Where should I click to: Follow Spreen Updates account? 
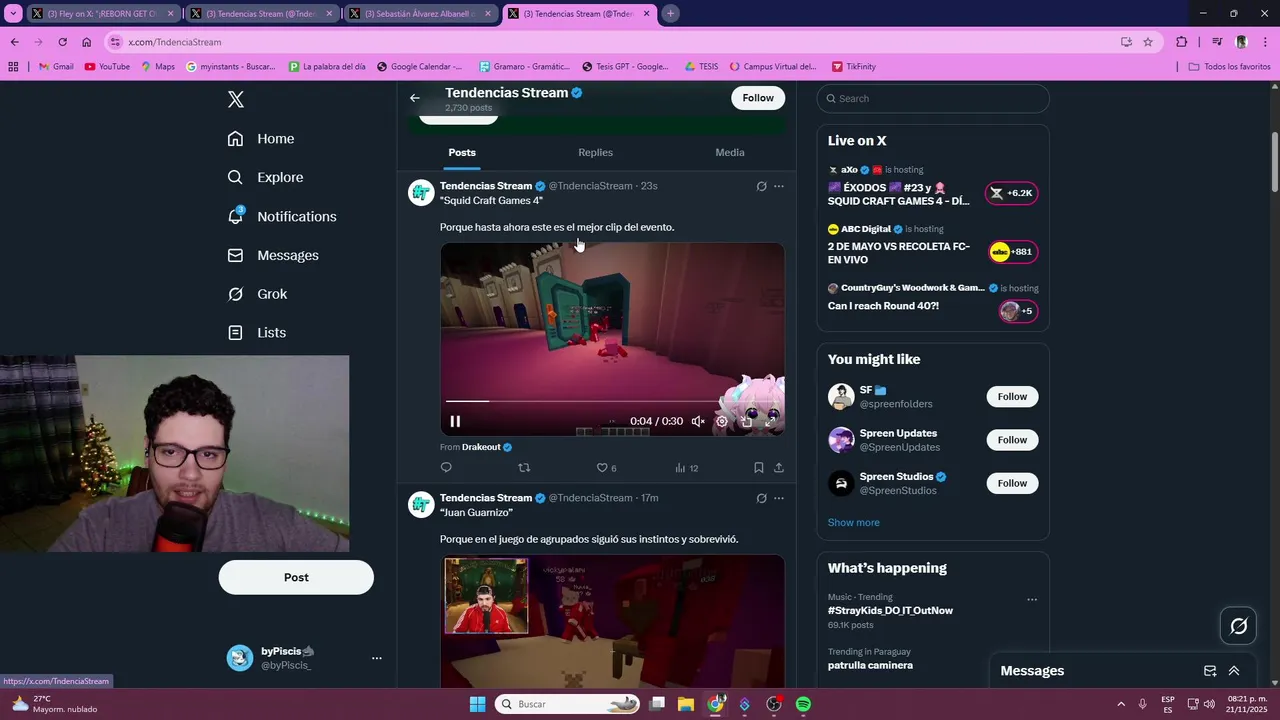point(1012,440)
